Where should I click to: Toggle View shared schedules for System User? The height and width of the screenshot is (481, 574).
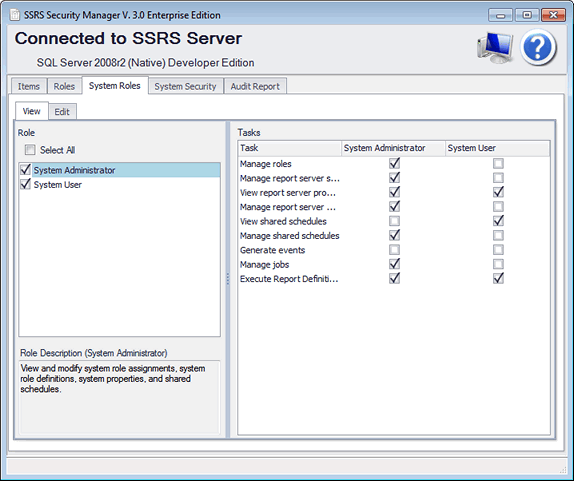tap(498, 221)
